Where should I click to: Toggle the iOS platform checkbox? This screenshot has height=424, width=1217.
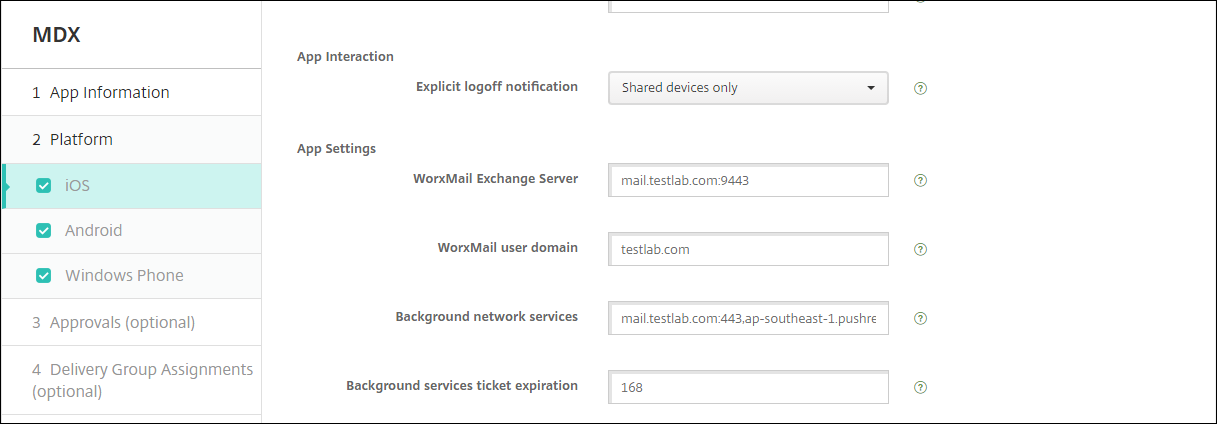tap(44, 185)
